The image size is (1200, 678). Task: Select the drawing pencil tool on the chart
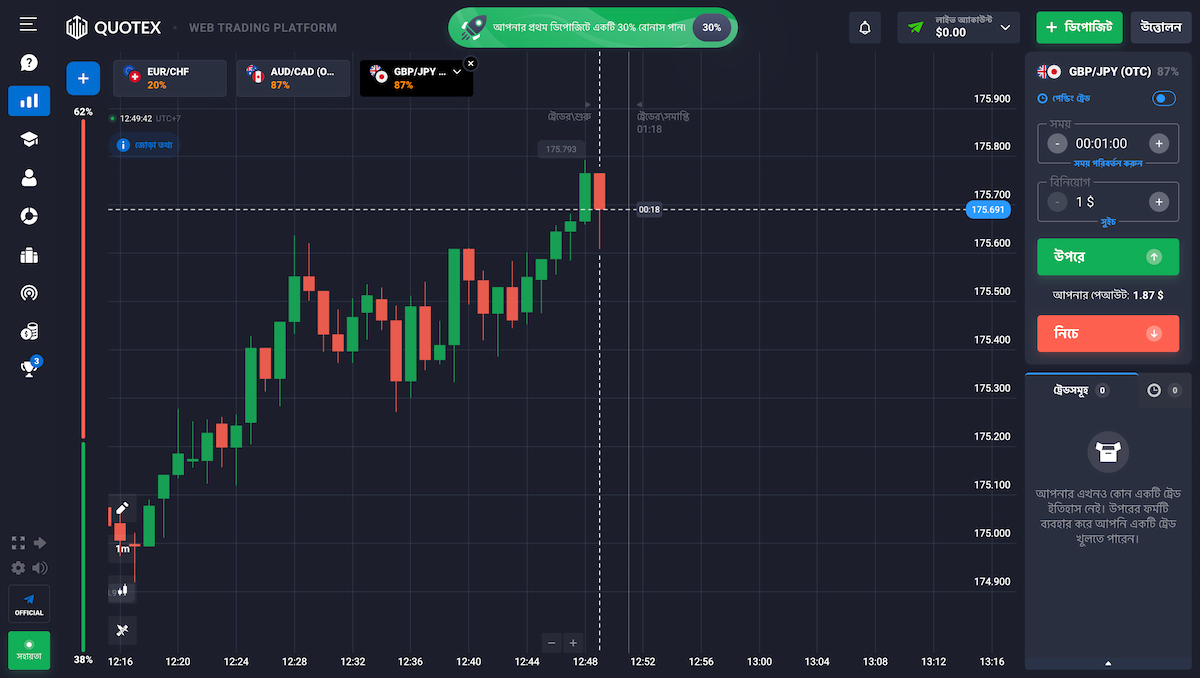[x=121, y=508]
